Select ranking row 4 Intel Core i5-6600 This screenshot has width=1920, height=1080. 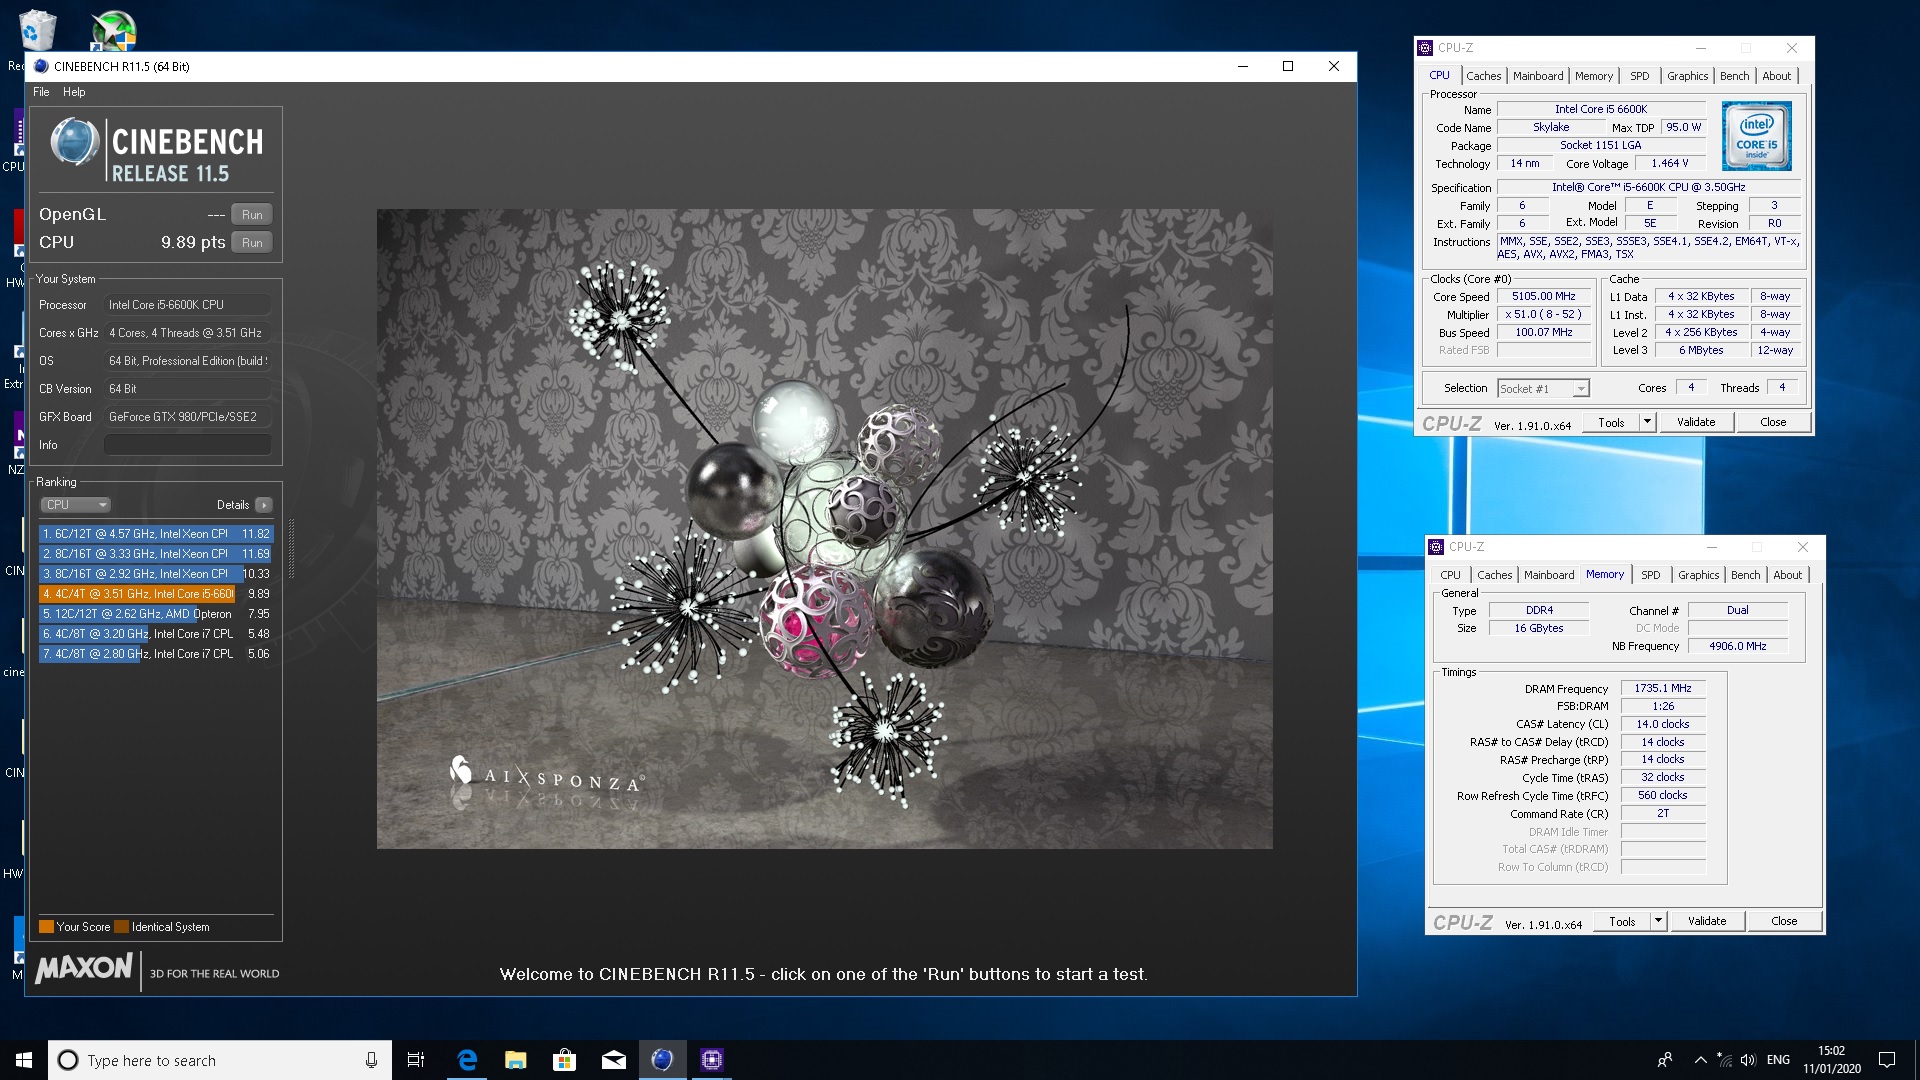tap(156, 594)
